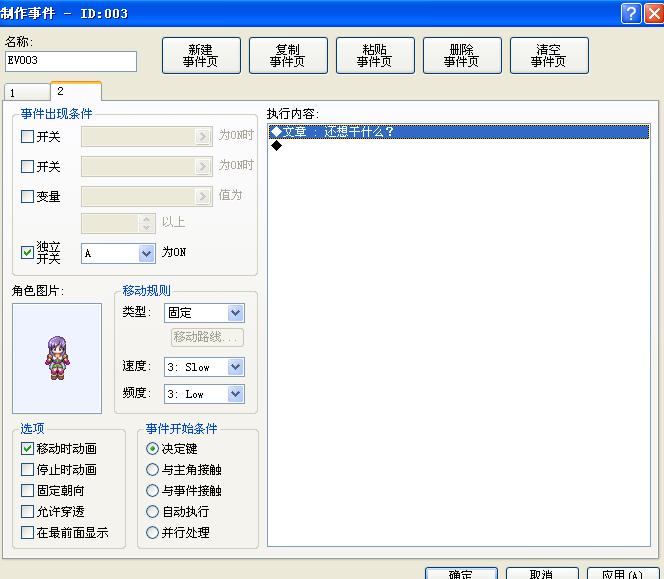Click the 名称 field containing EV003
Screen dimensions: 664x579
(71, 61)
